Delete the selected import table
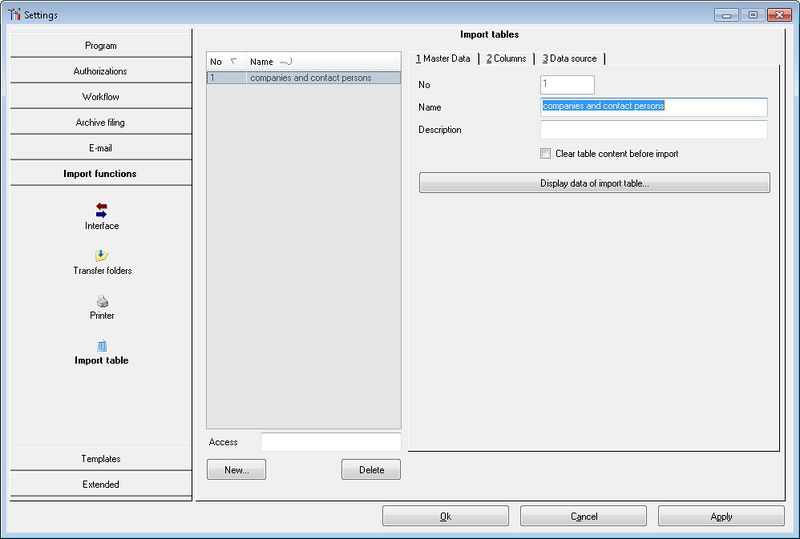The width and height of the screenshot is (800, 539). point(371,470)
